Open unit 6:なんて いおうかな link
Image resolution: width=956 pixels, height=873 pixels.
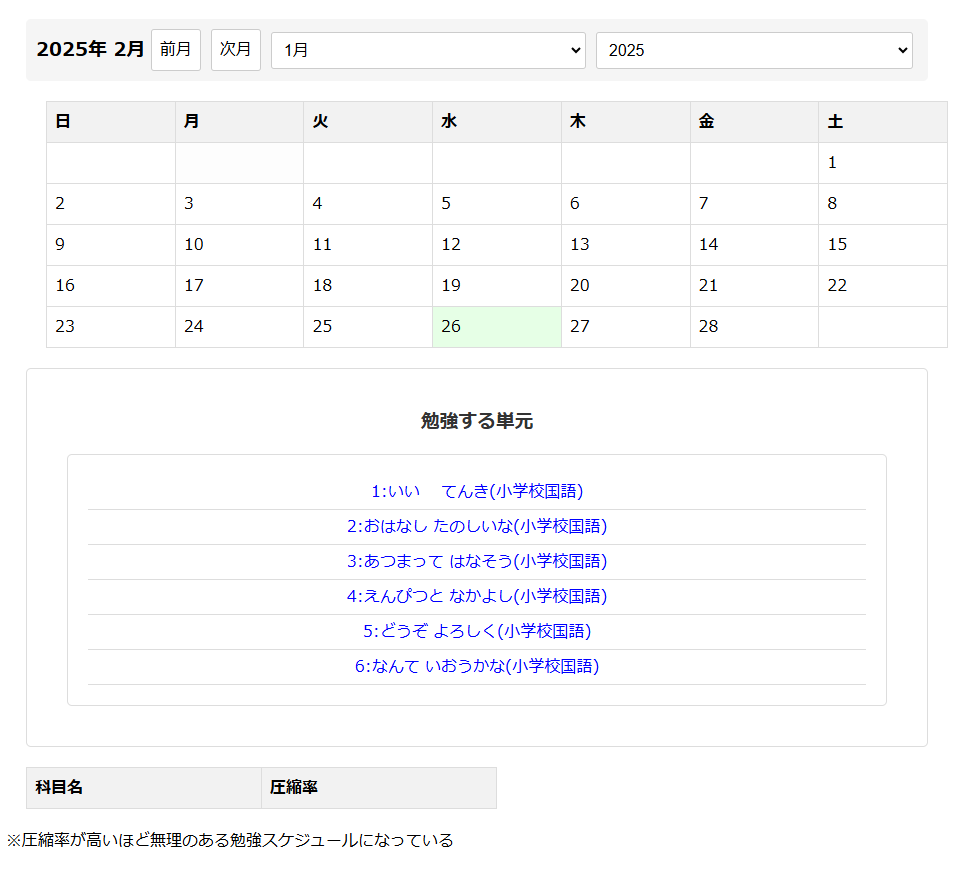(x=477, y=666)
